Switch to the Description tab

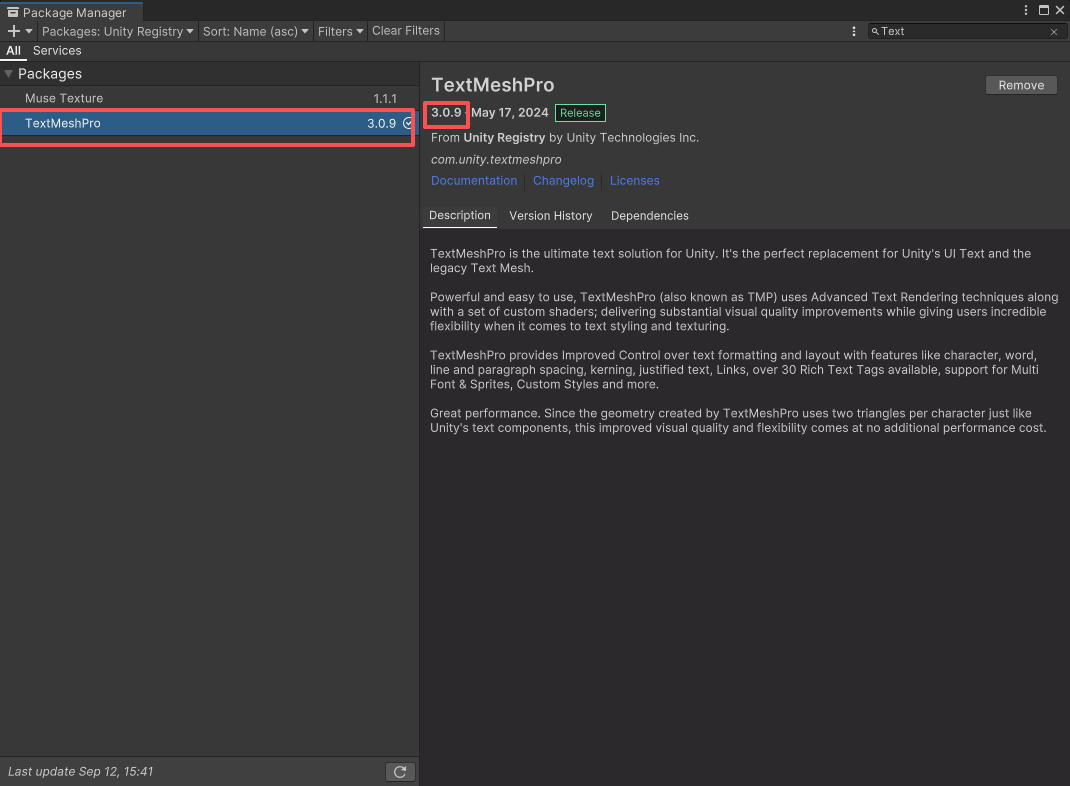(x=460, y=216)
